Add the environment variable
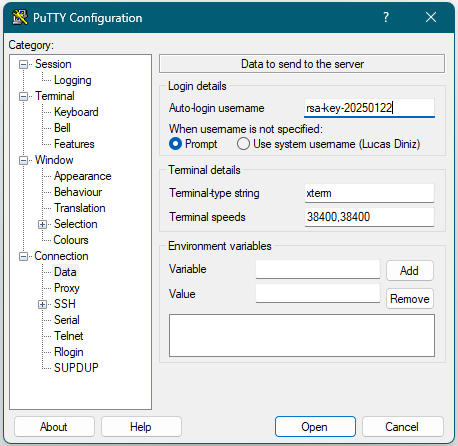The height and width of the screenshot is (446, 458). point(410,271)
